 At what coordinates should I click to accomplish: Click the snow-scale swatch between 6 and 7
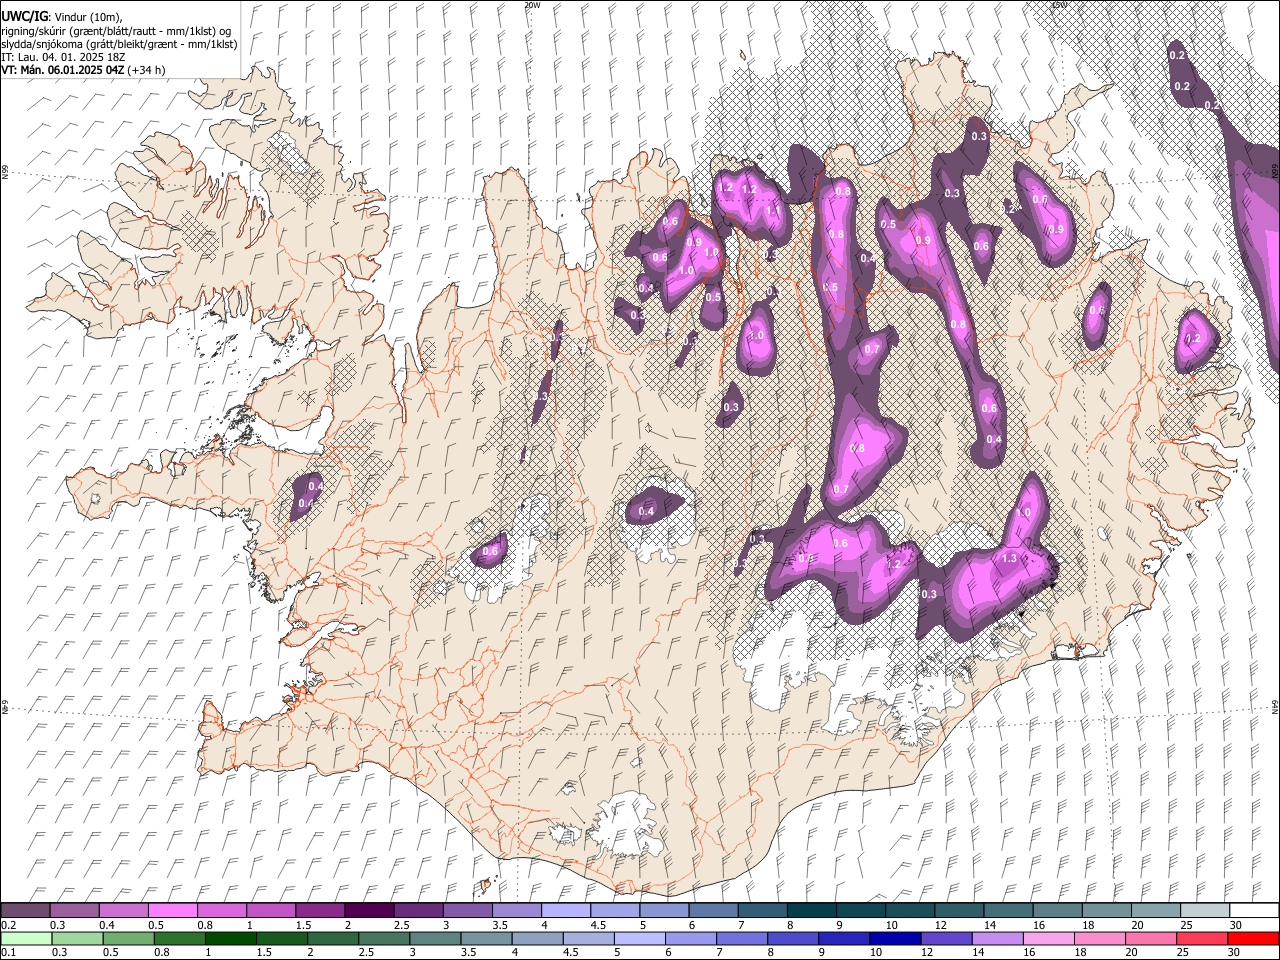coord(713,910)
